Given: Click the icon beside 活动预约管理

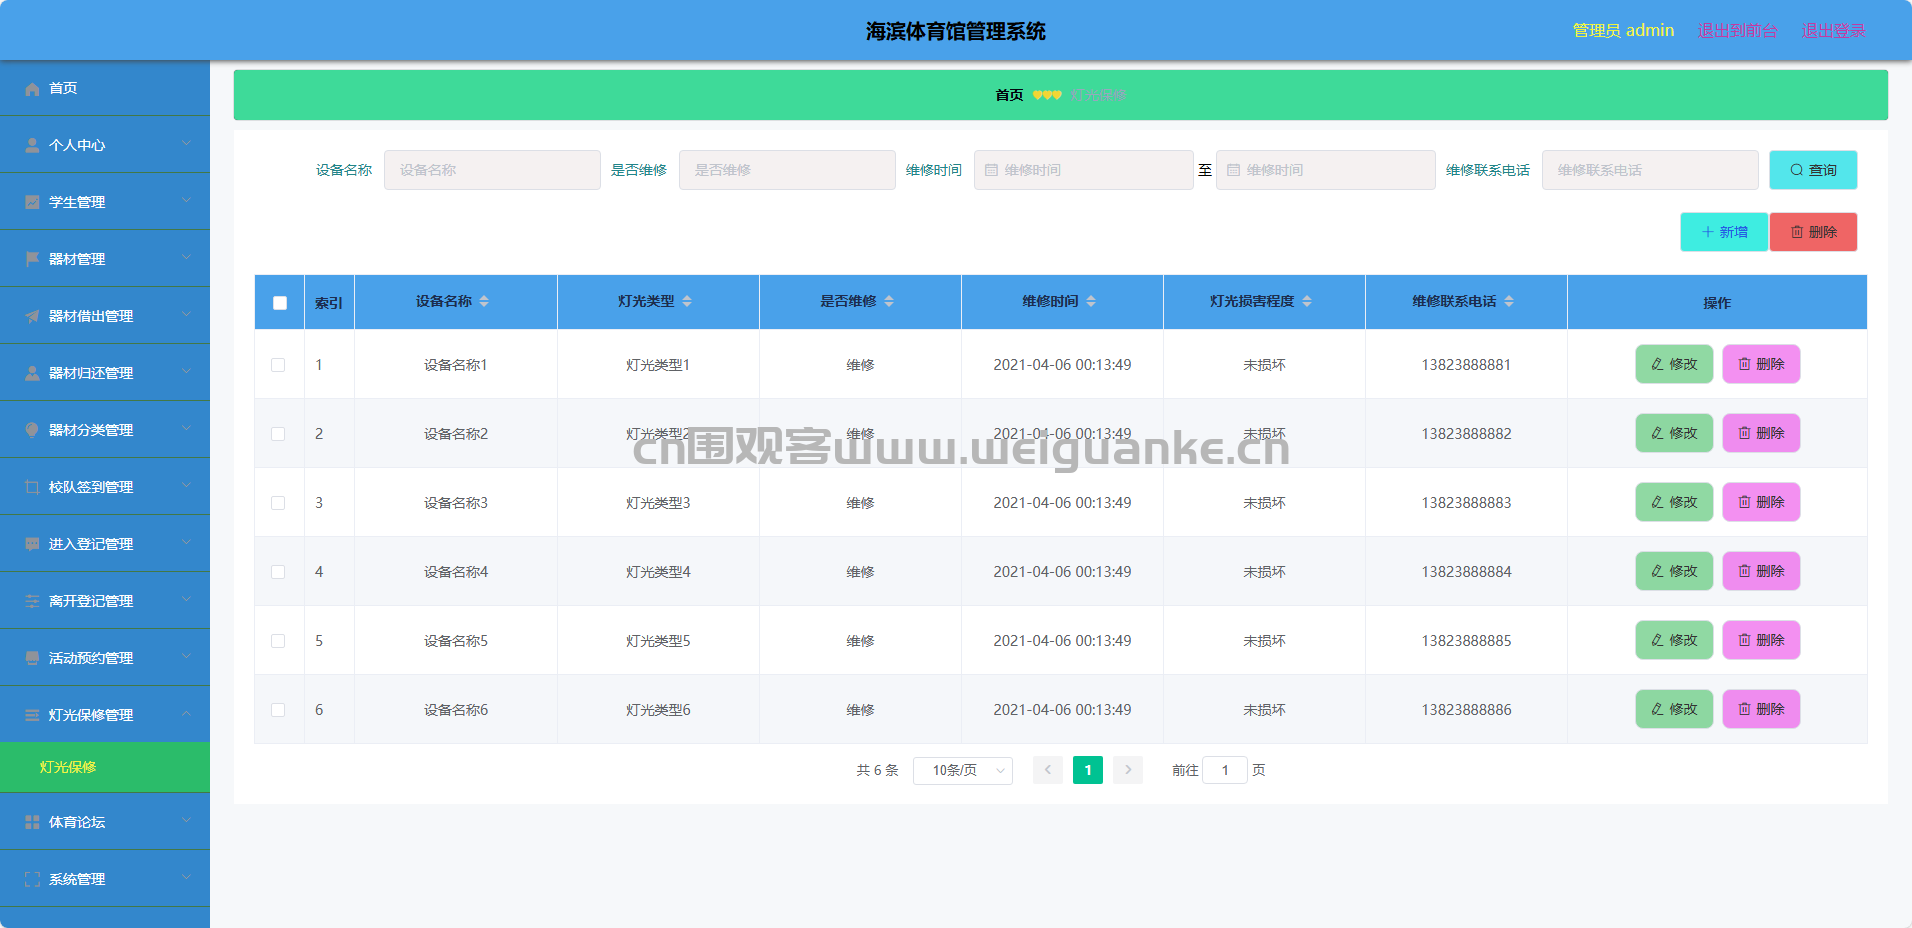Looking at the screenshot, I should (x=32, y=659).
